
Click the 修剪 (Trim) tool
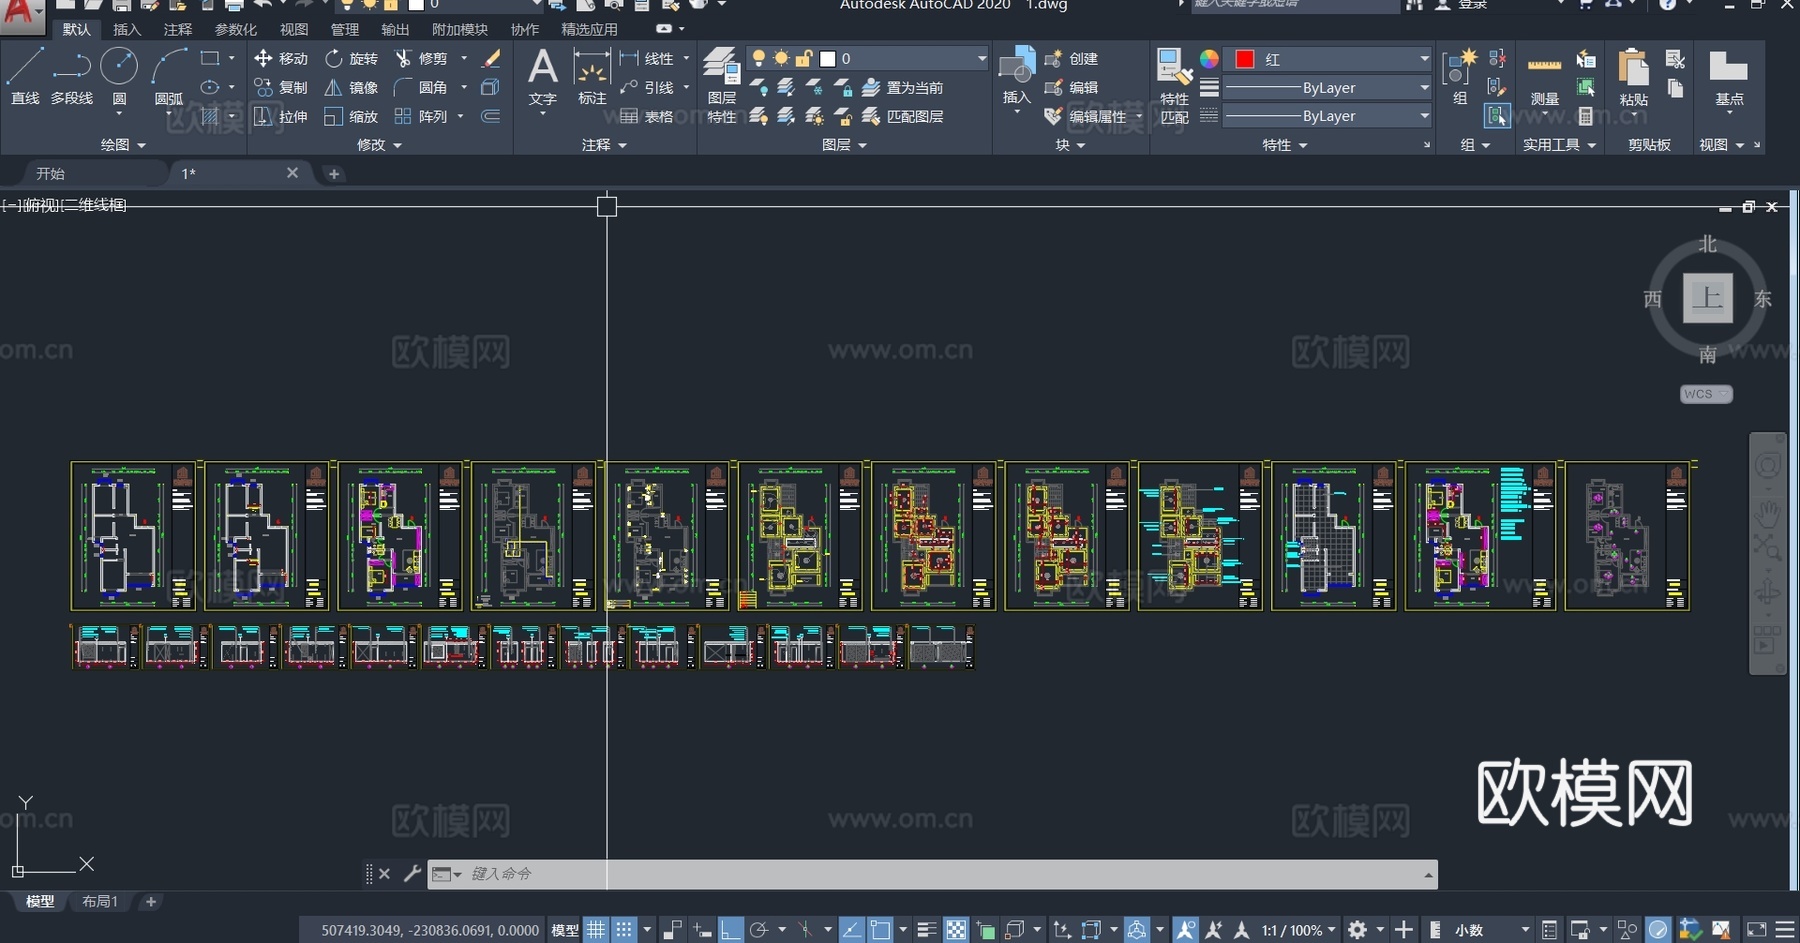(421, 59)
